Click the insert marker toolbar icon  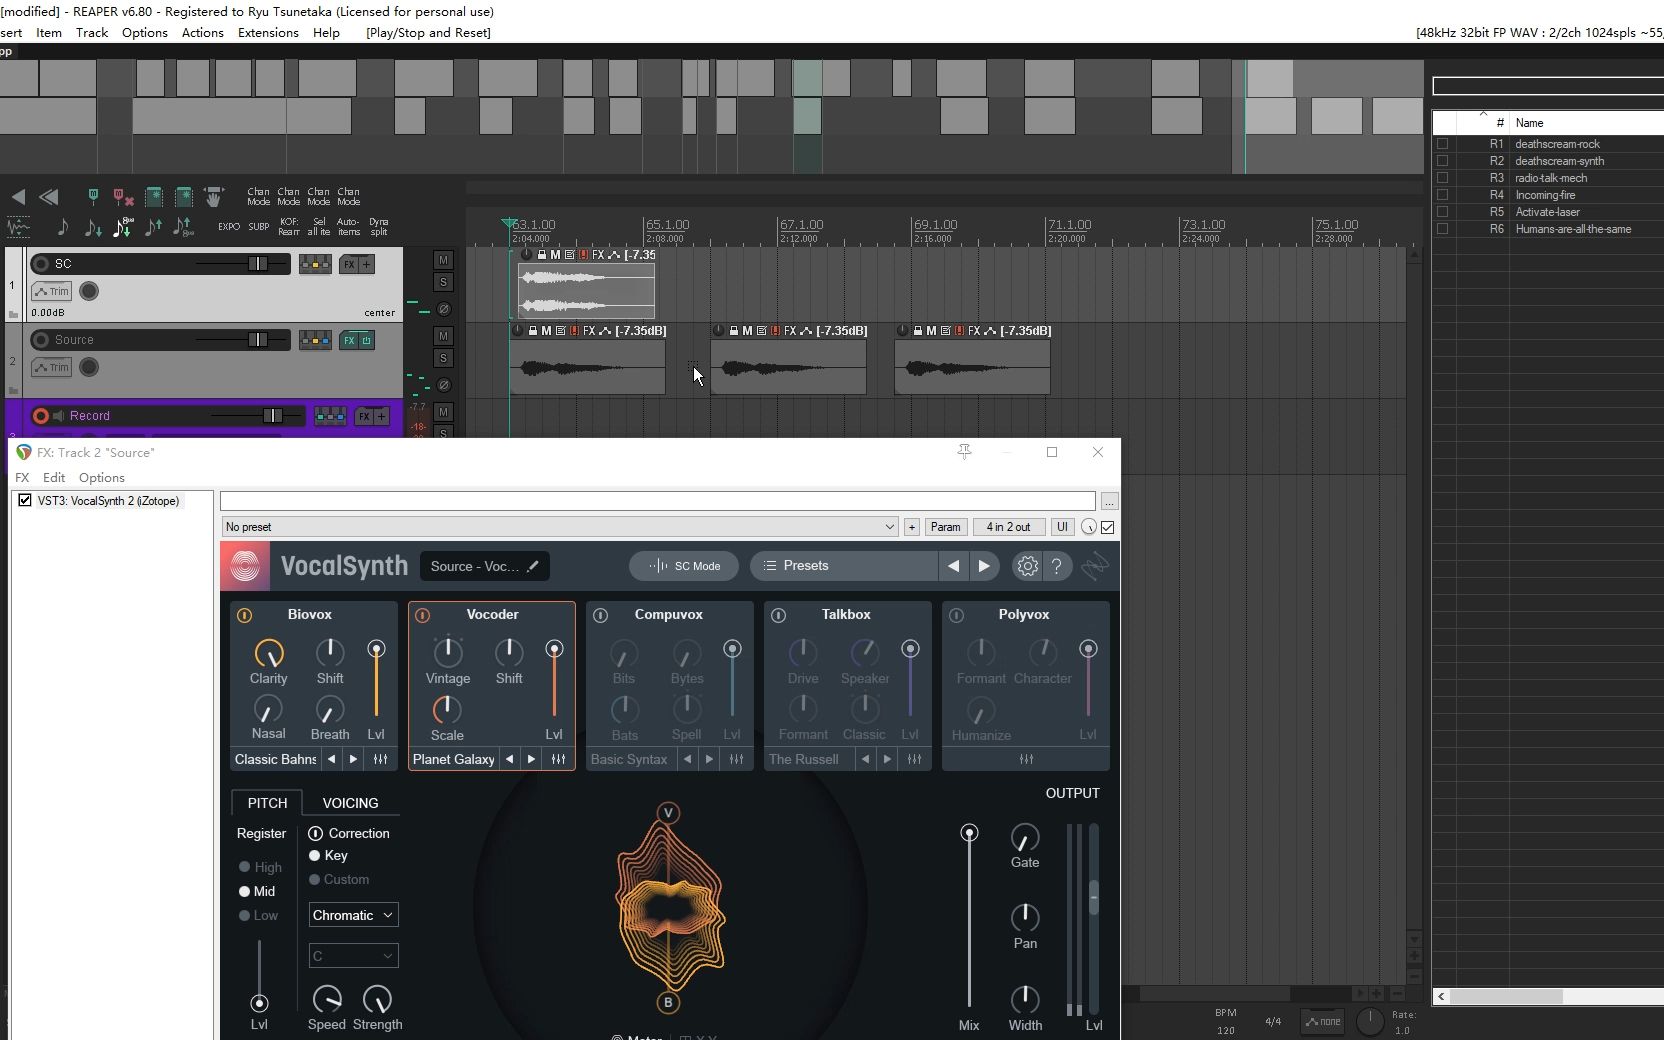tap(93, 195)
